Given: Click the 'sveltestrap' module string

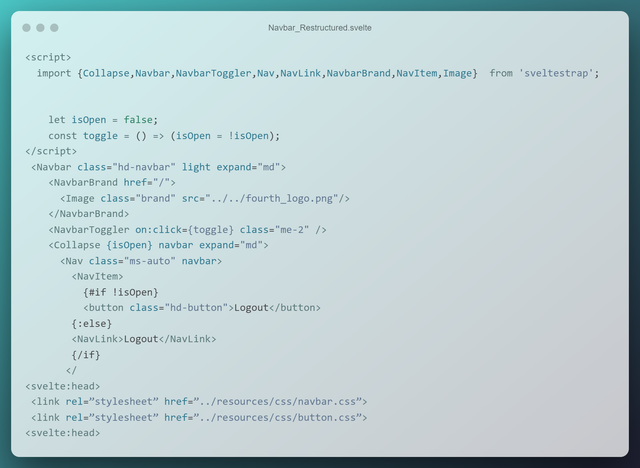Looking at the screenshot, I should pyautogui.click(x=556, y=73).
